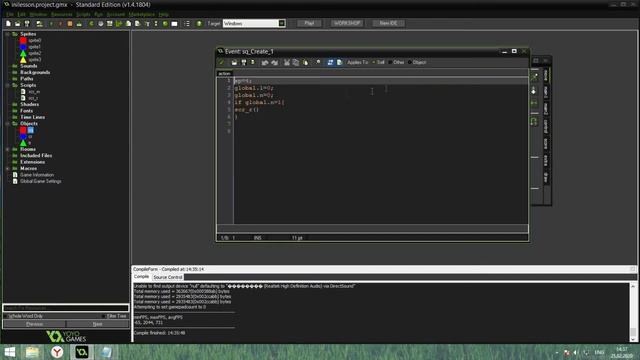Click the create script icon in toolbar

[x=128, y=23]
